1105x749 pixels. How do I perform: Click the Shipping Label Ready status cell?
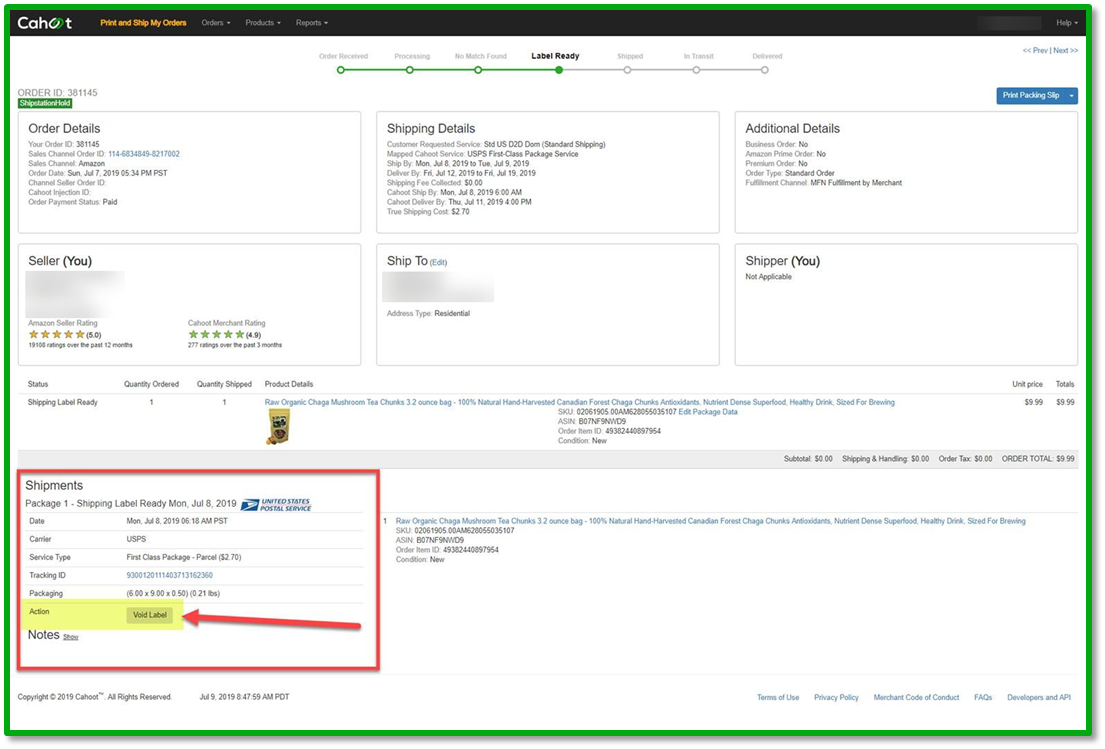(63, 402)
